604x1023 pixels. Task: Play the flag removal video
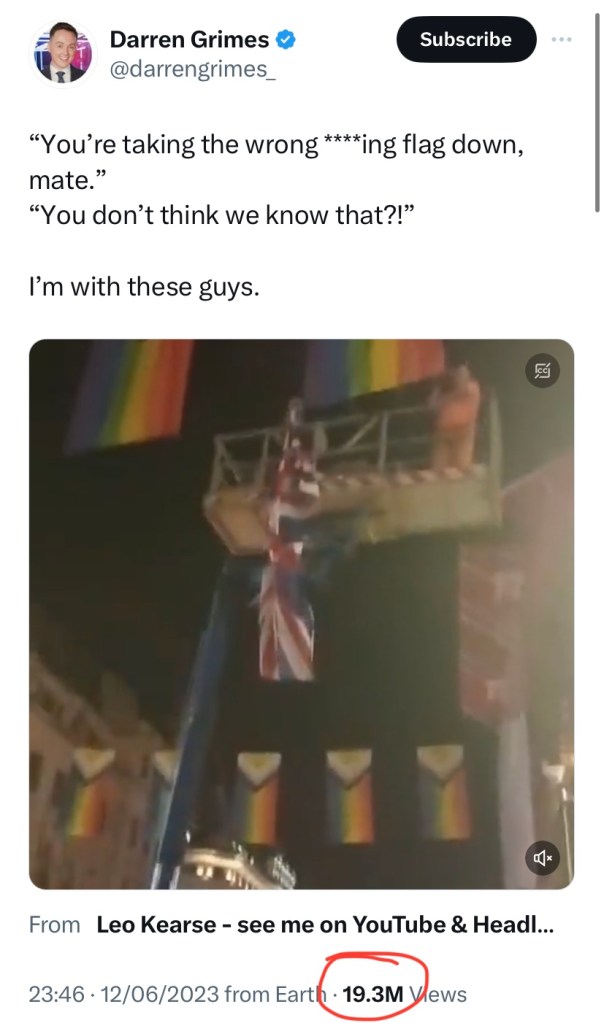click(301, 614)
